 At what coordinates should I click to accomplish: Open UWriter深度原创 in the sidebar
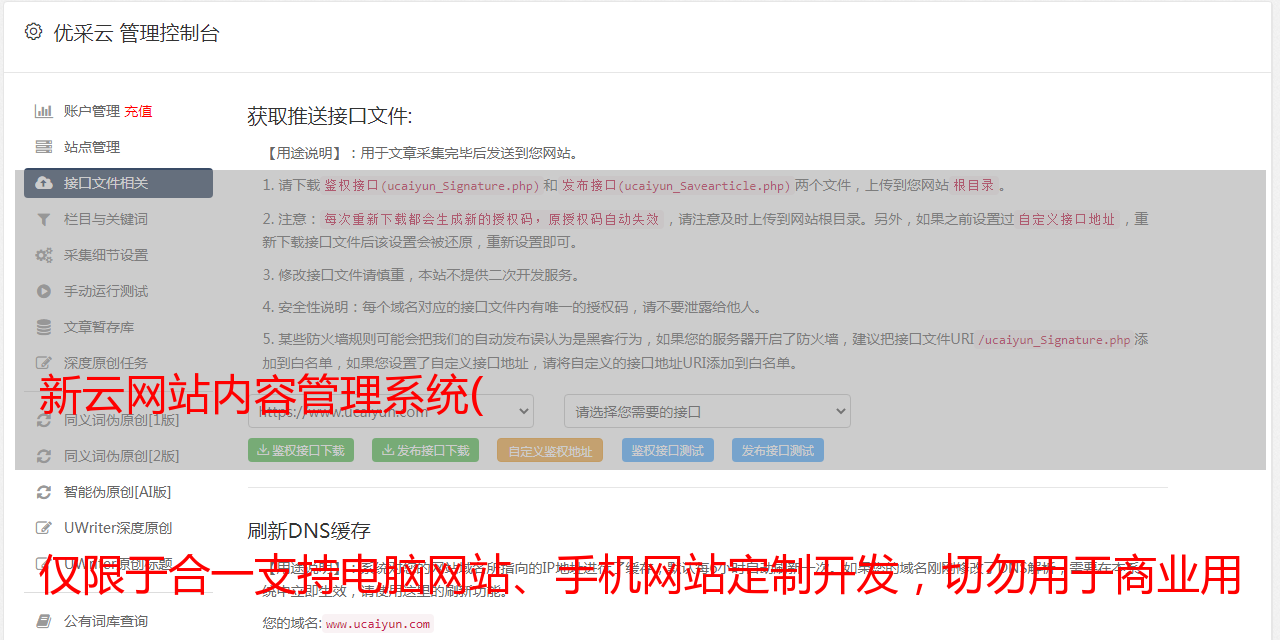pyautogui.click(x=118, y=528)
